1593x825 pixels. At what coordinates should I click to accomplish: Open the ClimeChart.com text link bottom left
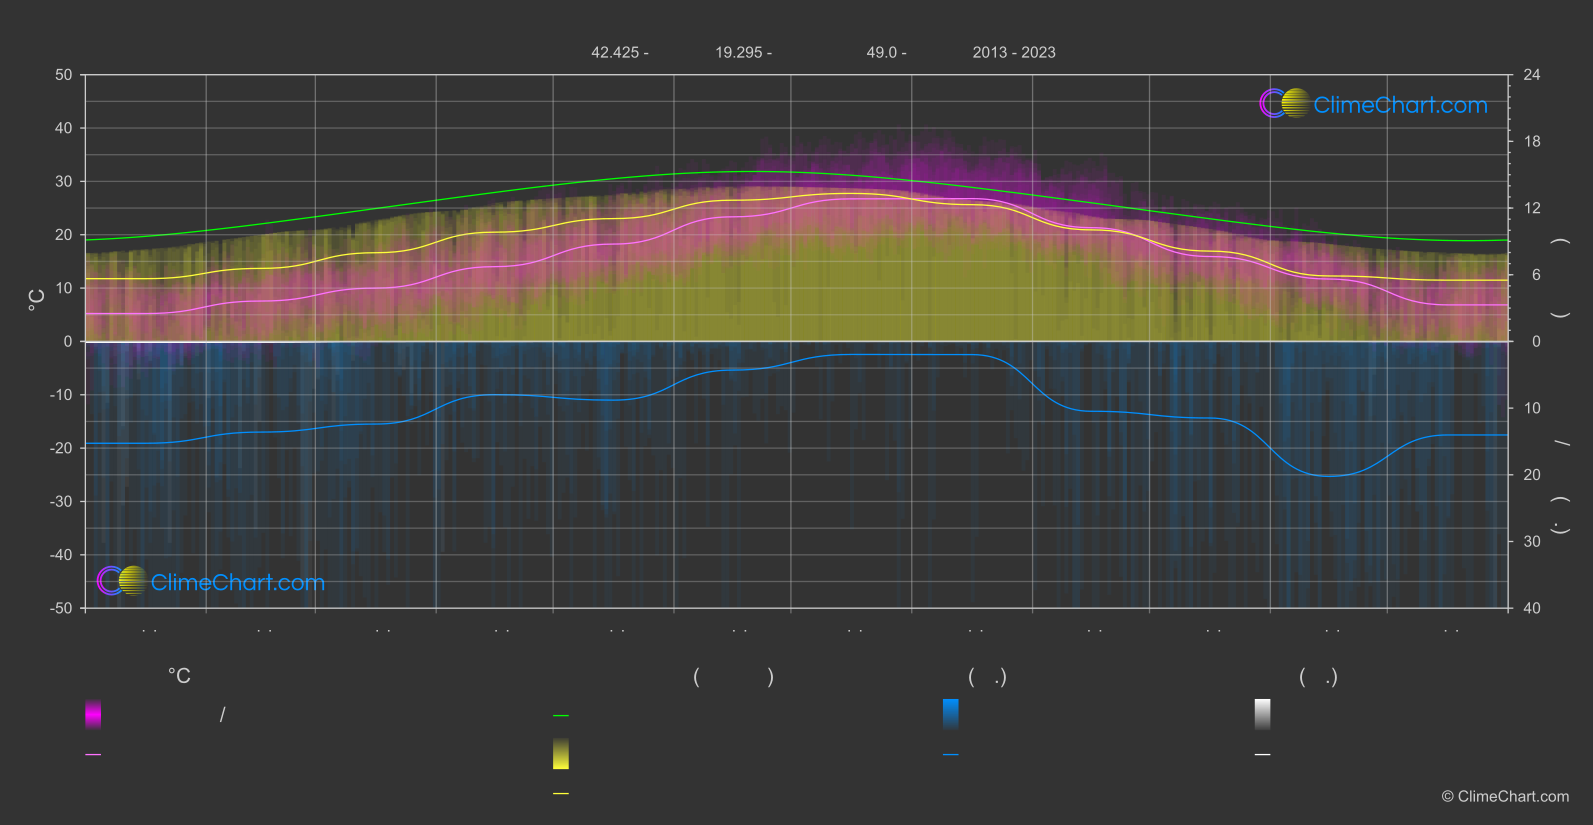pos(238,583)
